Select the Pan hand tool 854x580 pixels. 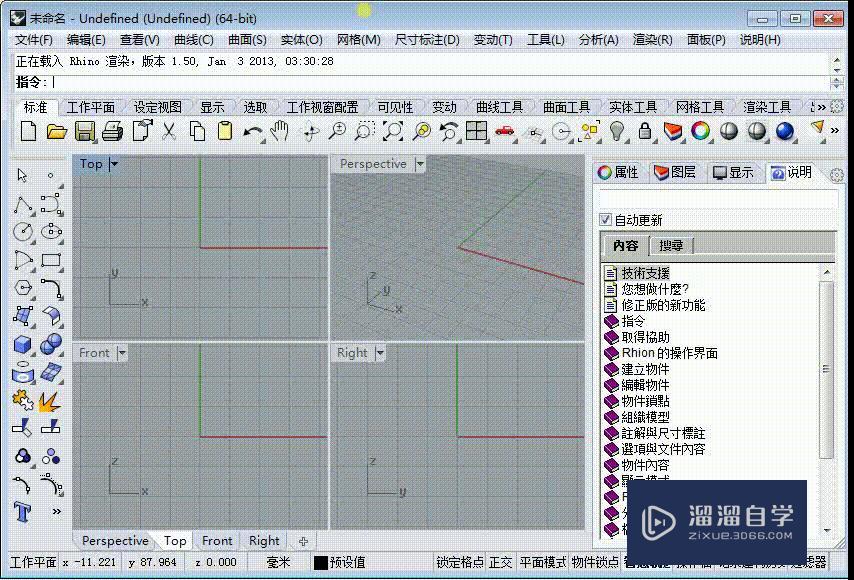point(280,131)
